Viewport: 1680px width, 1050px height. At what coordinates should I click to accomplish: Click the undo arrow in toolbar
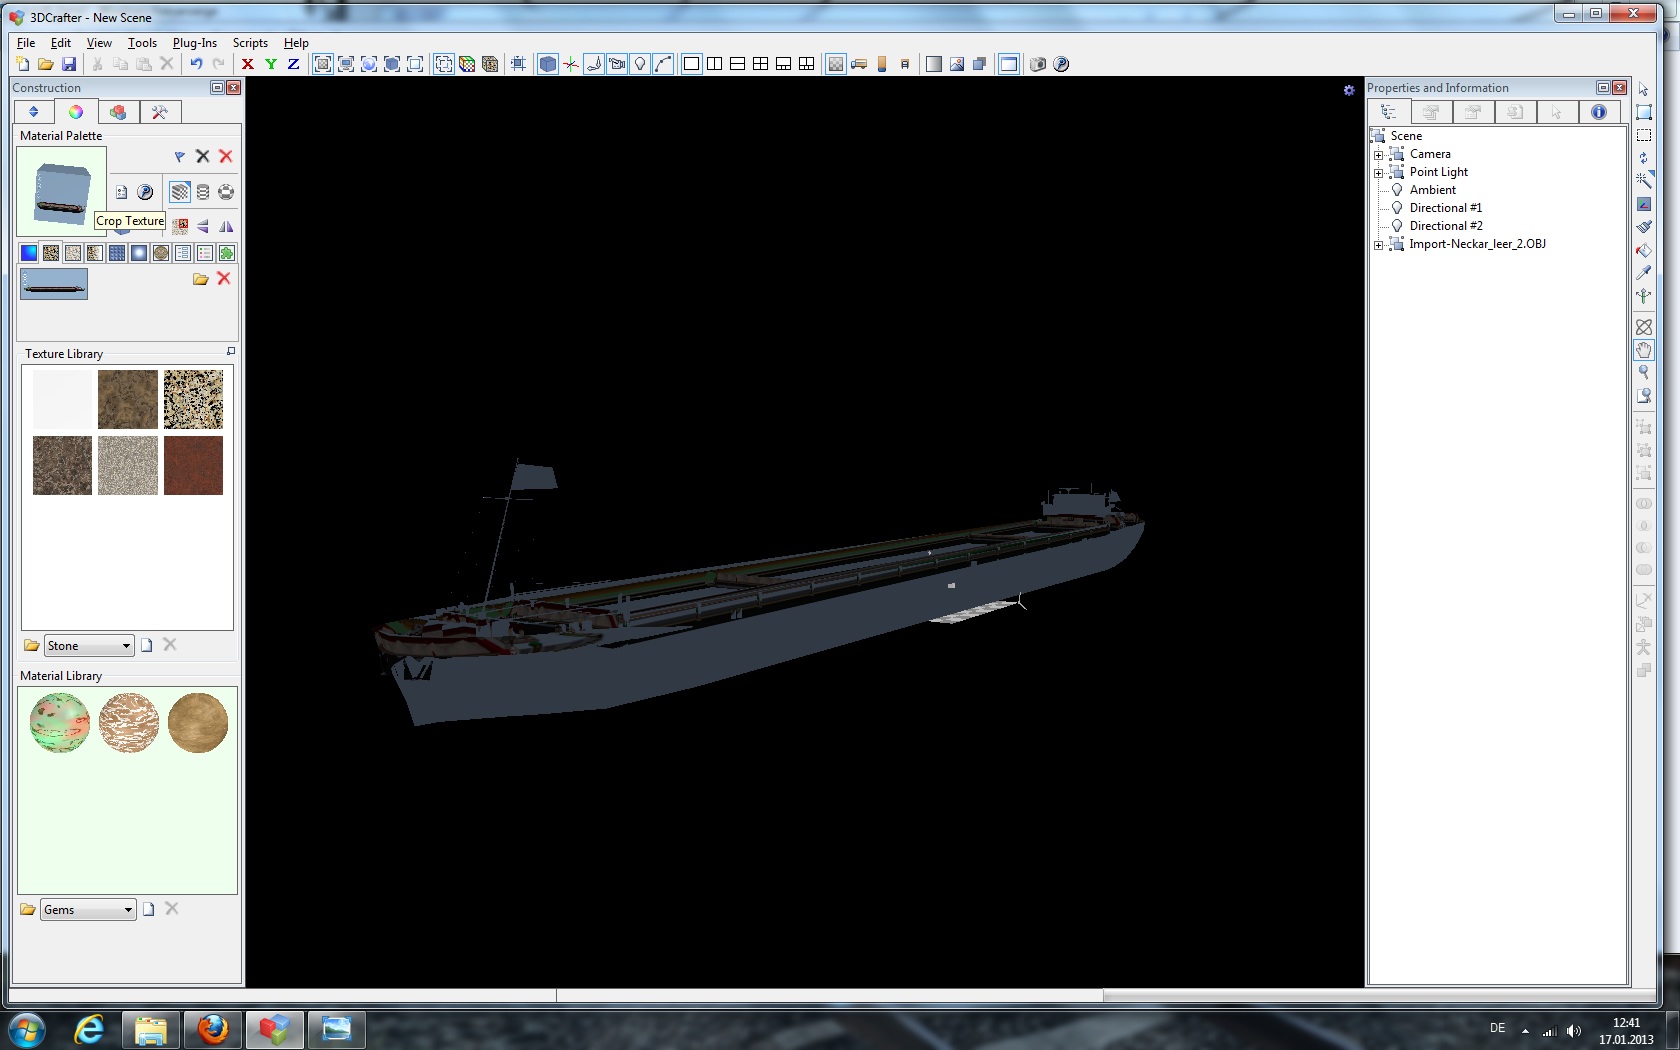(196, 64)
